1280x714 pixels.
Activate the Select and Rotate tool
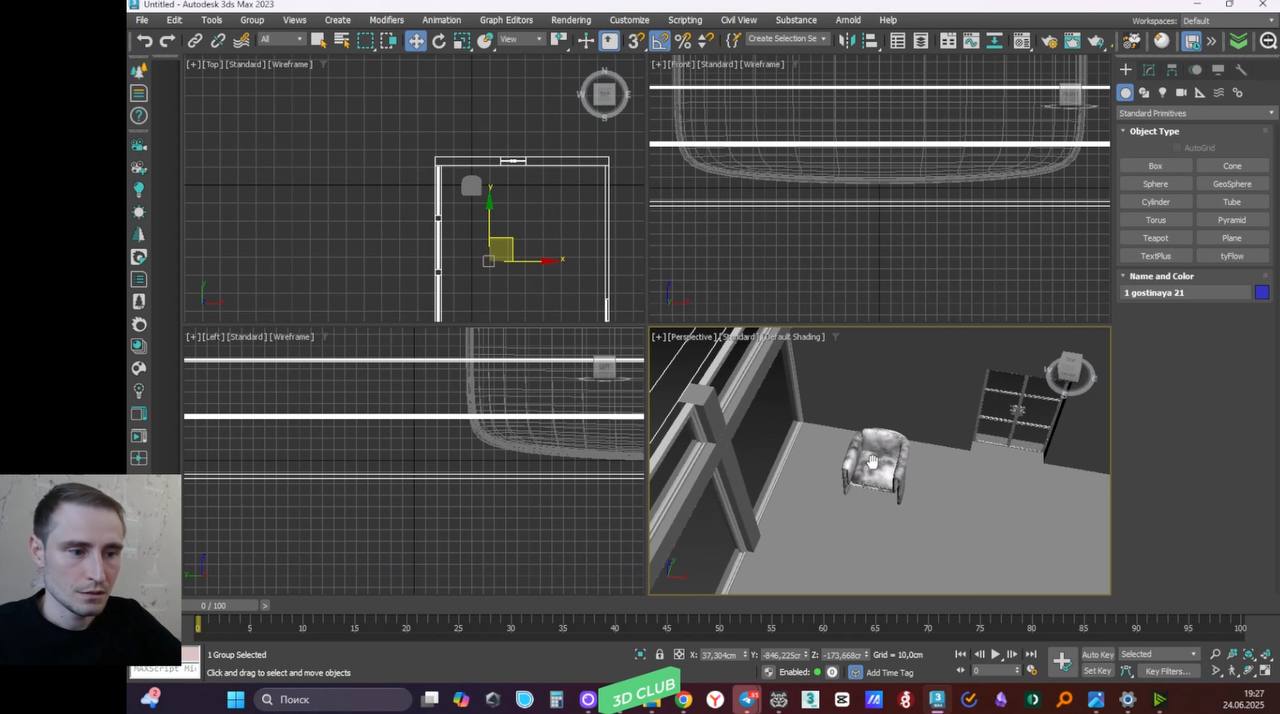439,40
